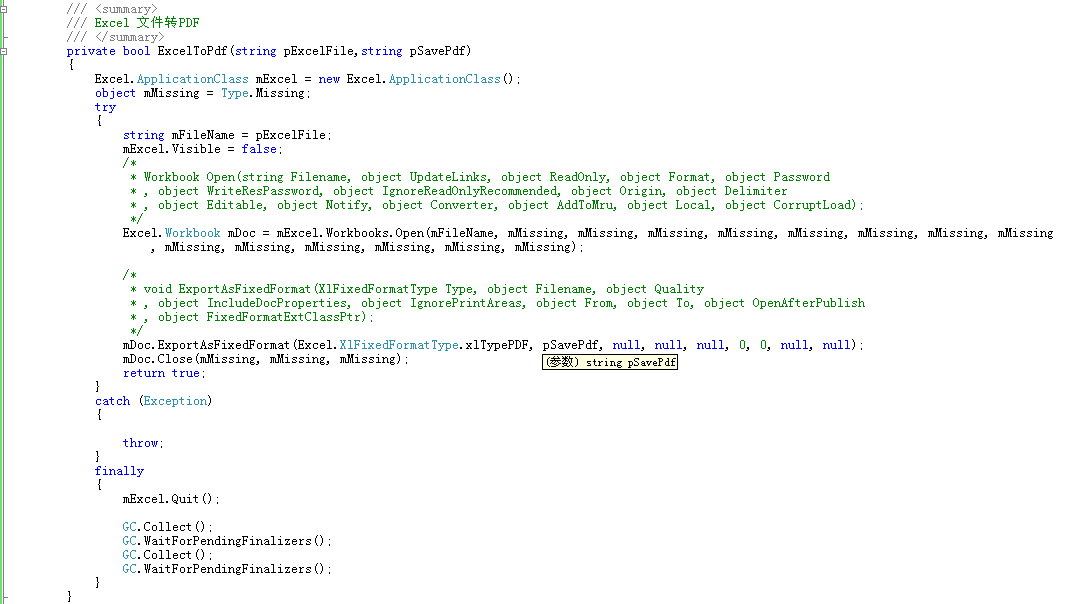Click the 'Excel 文件转PDF' comment text
The height and width of the screenshot is (604, 1065).
147,23
